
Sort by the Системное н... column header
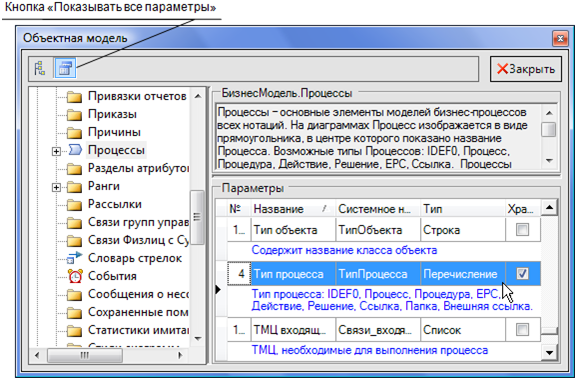pos(378,209)
